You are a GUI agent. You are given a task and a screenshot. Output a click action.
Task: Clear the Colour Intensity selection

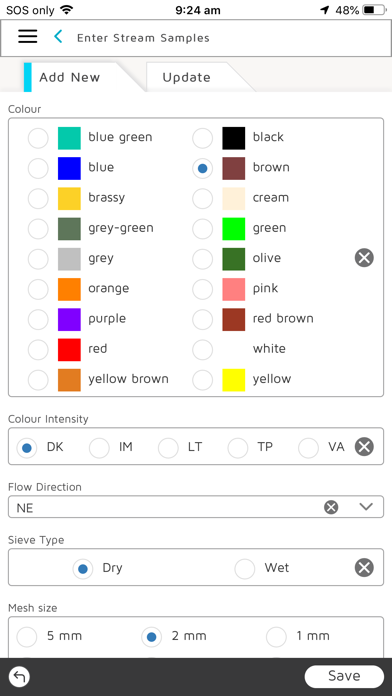pyautogui.click(x=364, y=447)
